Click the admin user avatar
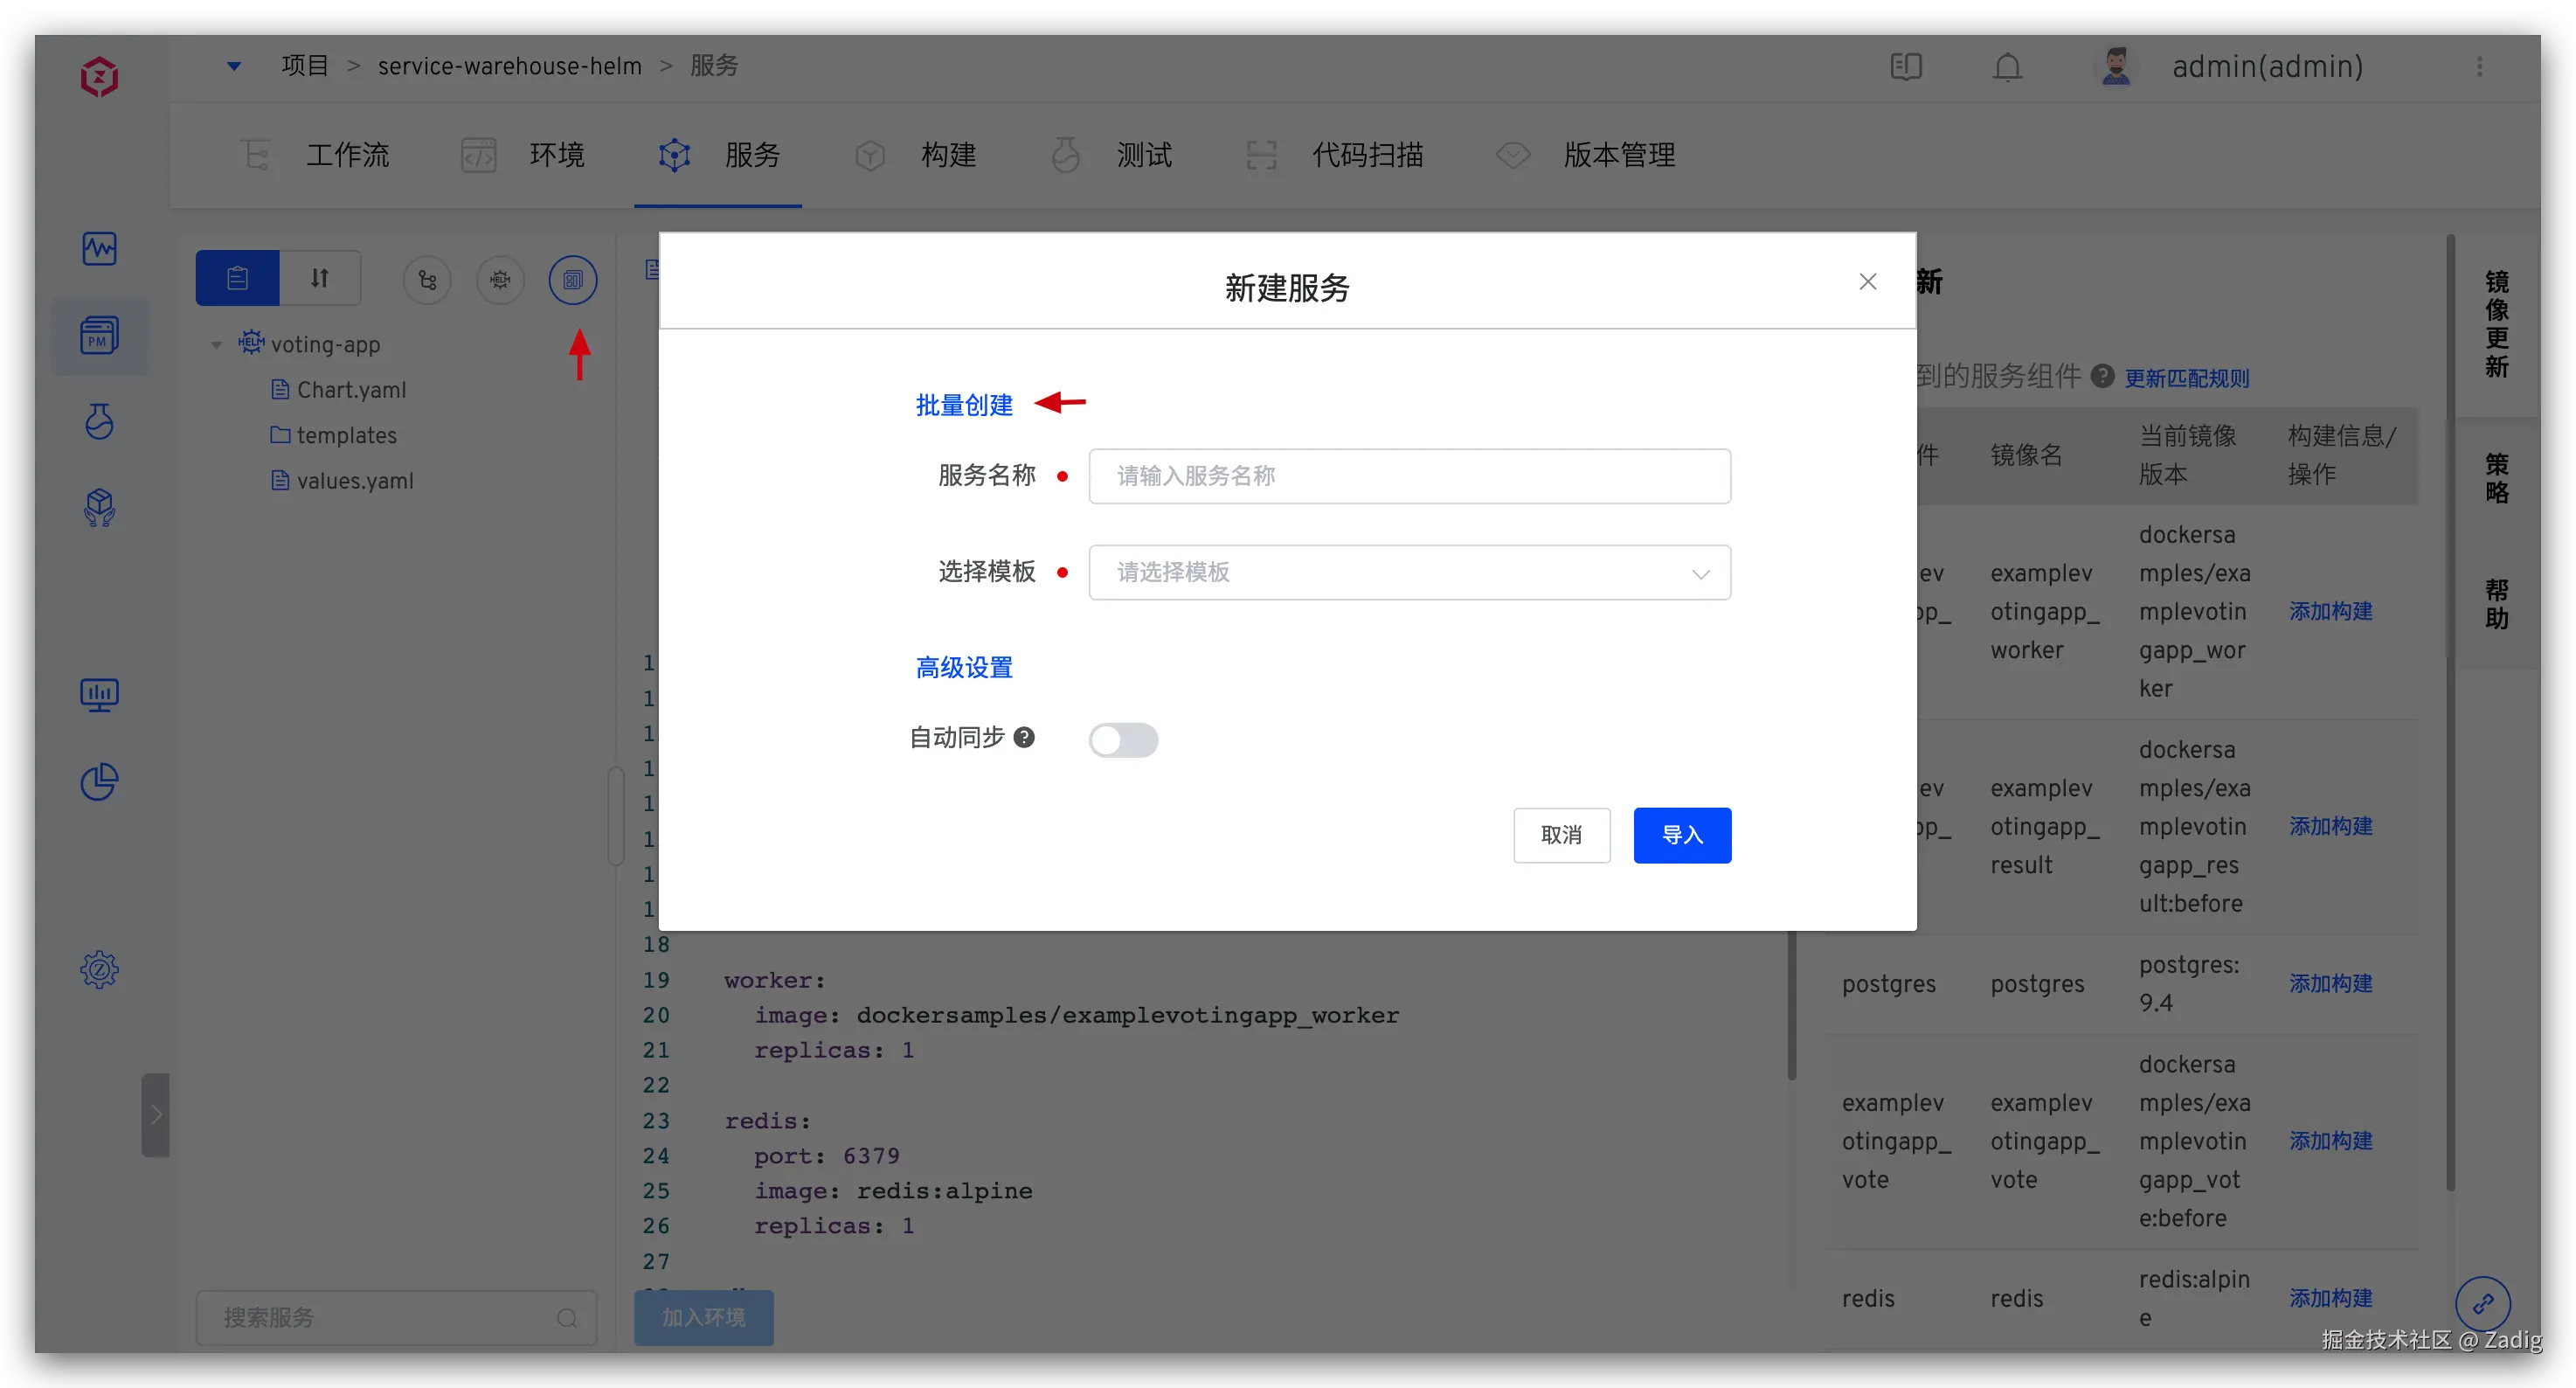2576x1388 pixels. click(x=2115, y=66)
